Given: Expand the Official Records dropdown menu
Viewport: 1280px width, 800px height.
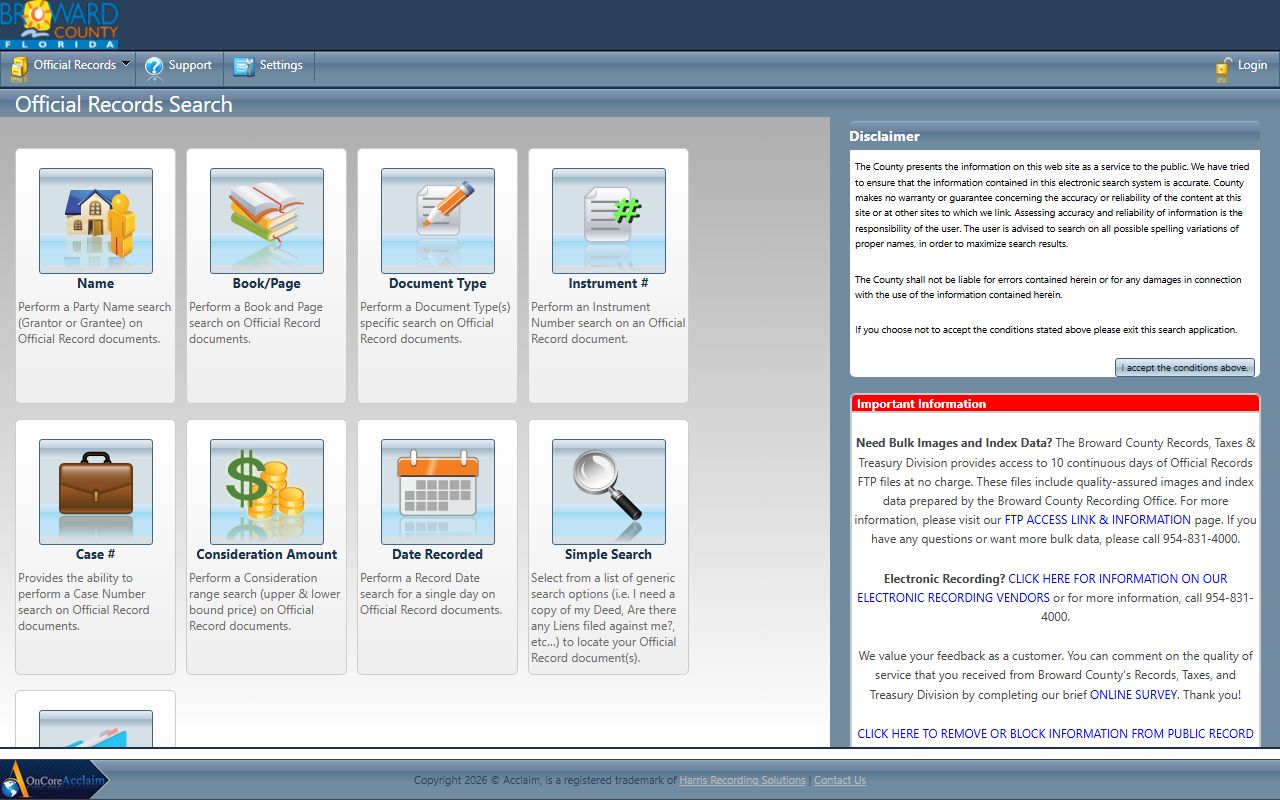Looking at the screenshot, I should click(72, 66).
